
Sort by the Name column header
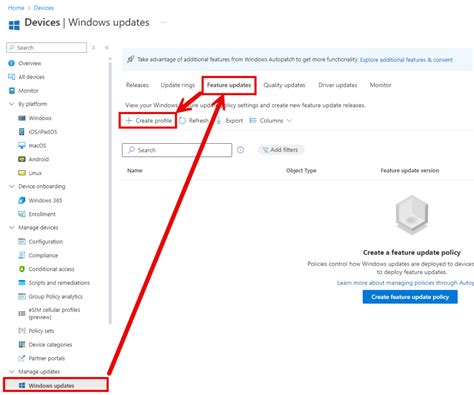coord(135,170)
